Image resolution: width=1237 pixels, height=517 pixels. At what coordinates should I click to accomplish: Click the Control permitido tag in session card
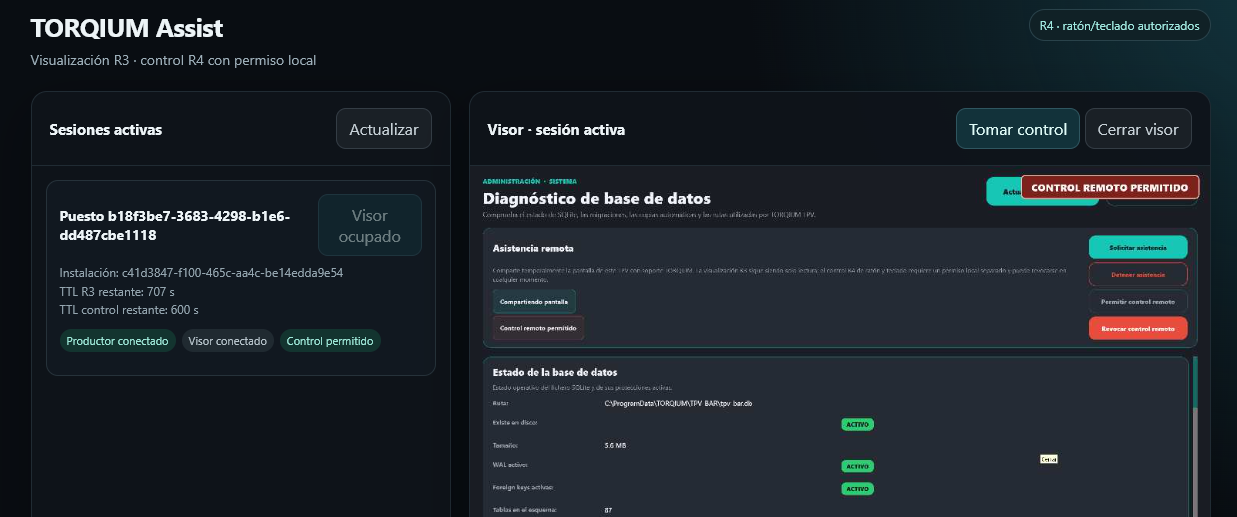click(330, 341)
